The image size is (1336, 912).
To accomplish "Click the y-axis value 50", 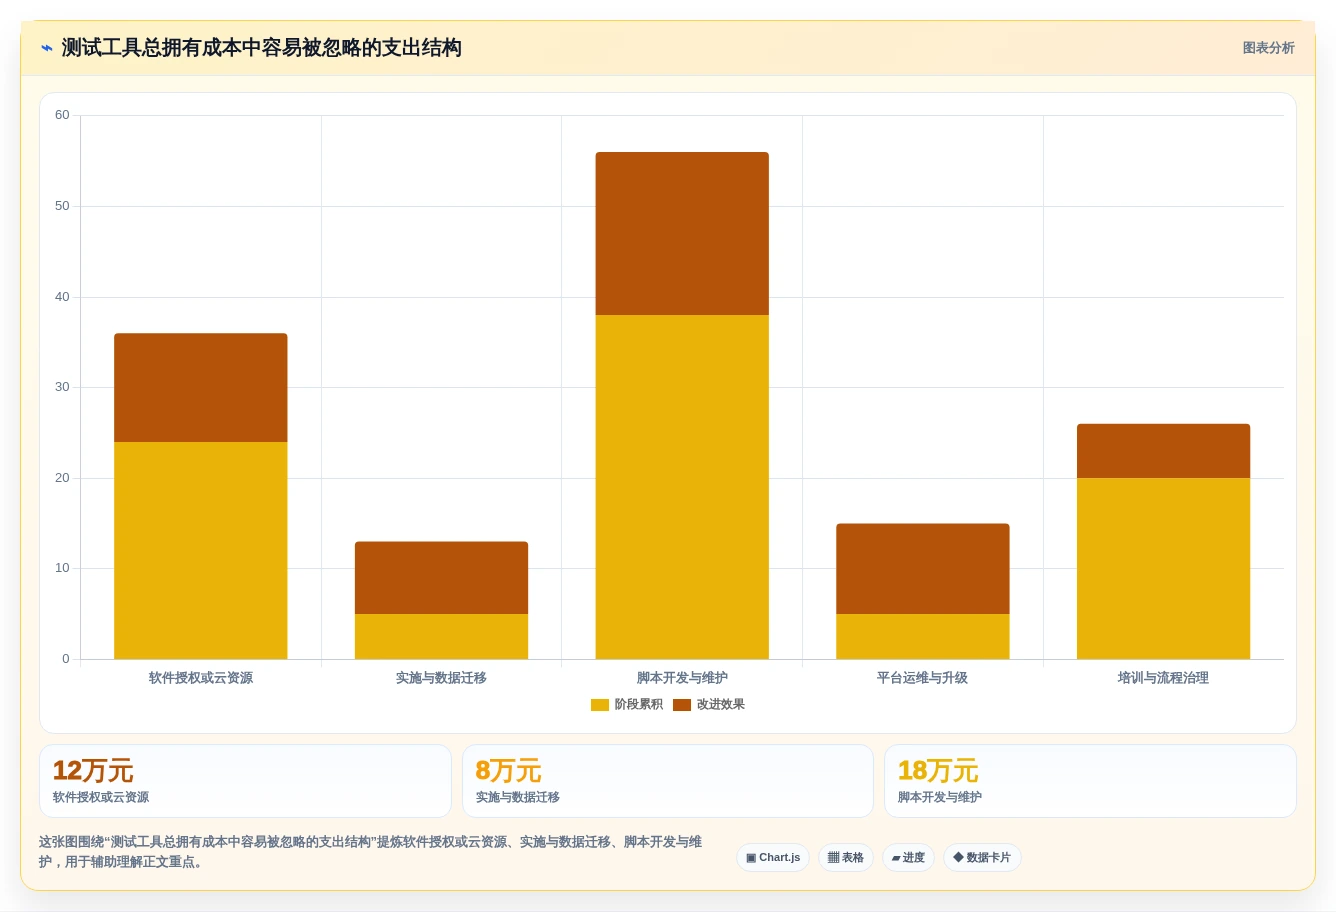I will [x=62, y=206].
